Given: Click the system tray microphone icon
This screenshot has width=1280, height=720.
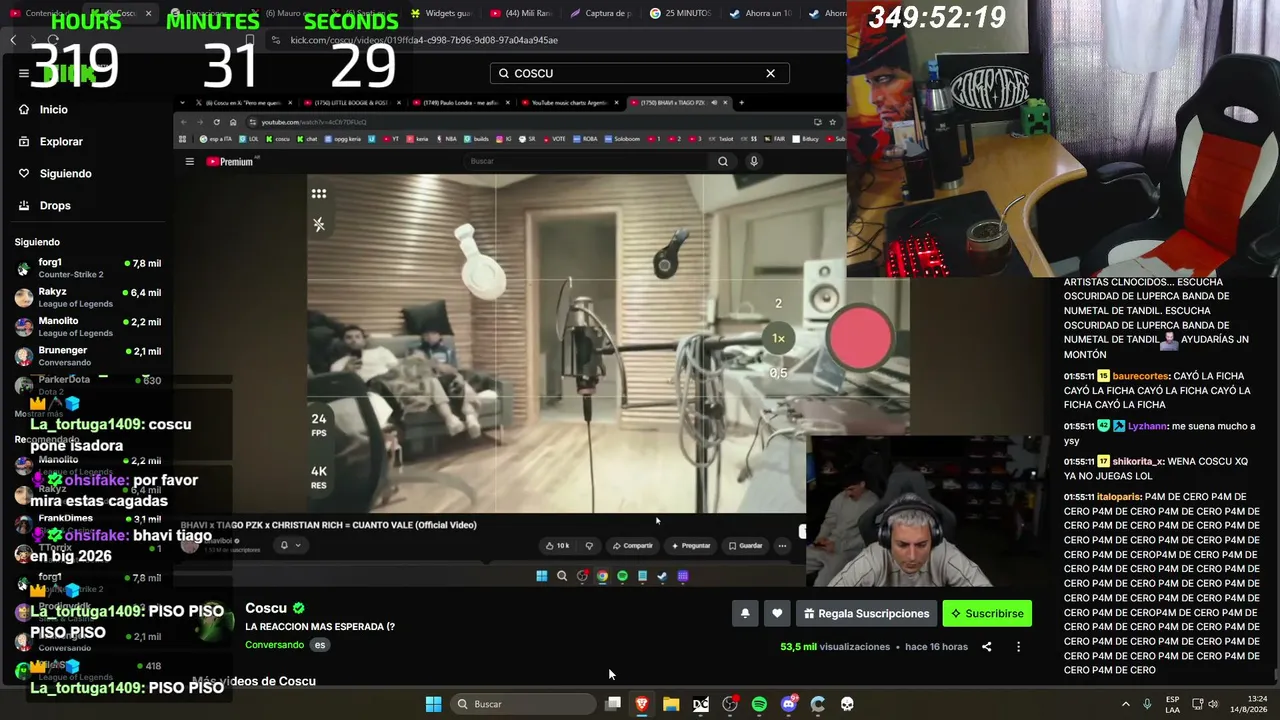Looking at the screenshot, I should (x=1147, y=704).
